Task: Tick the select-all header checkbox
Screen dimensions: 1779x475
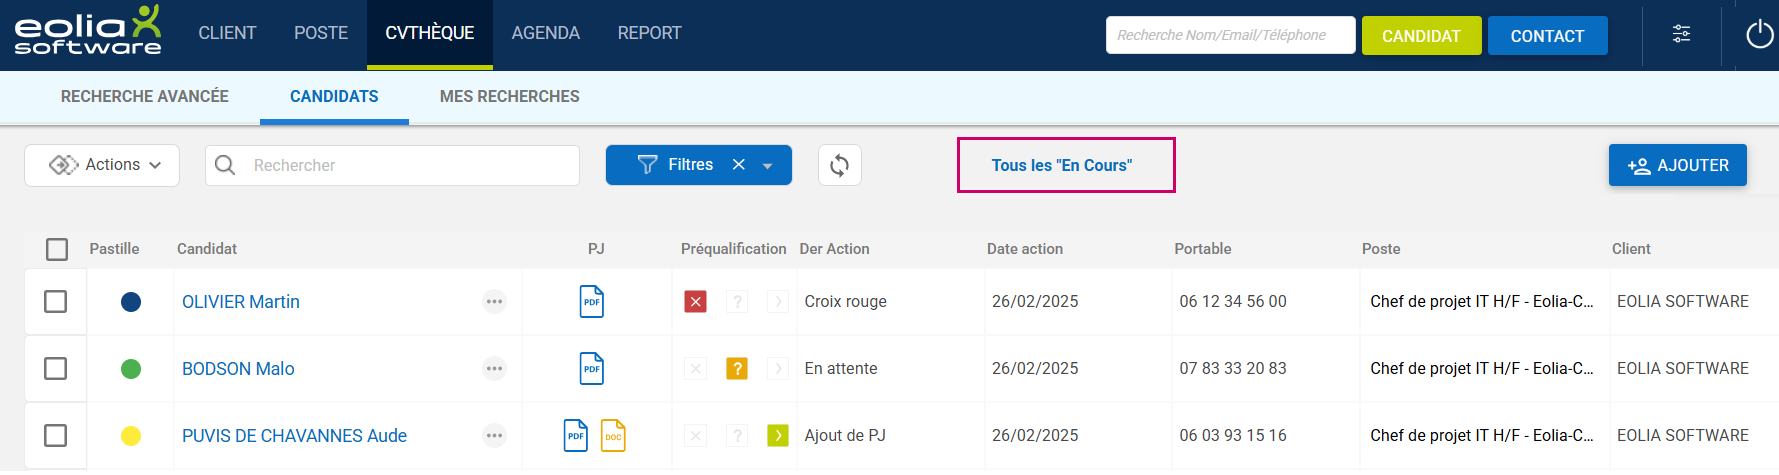Action: pyautogui.click(x=57, y=249)
